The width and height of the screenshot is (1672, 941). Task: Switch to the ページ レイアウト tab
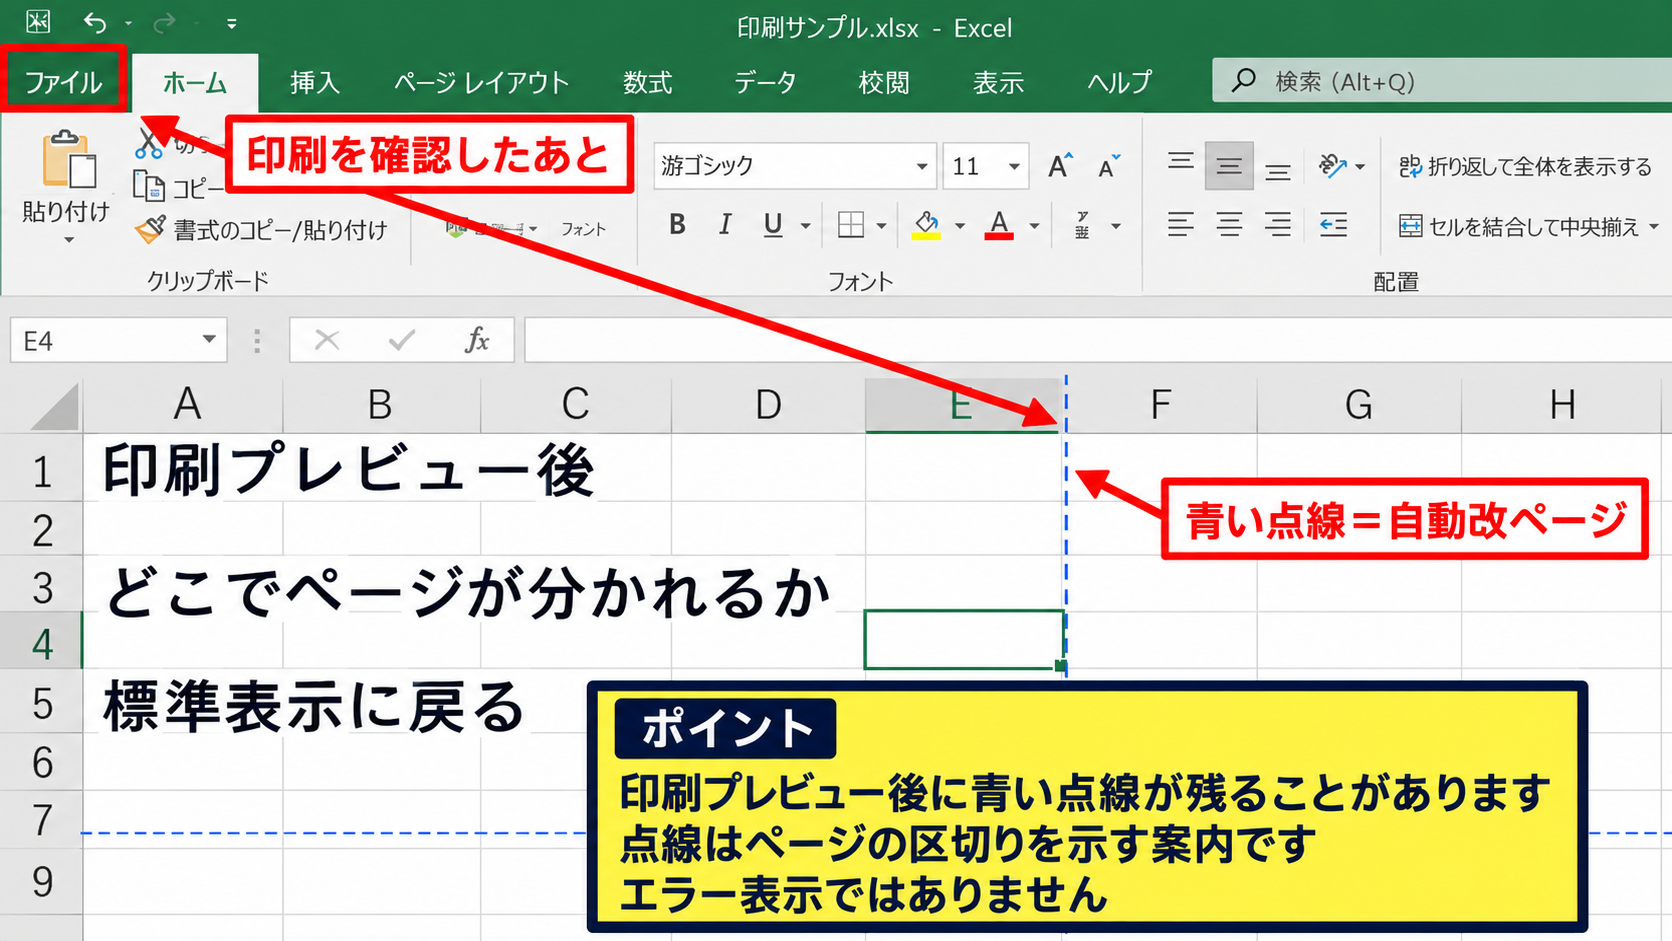tap(481, 83)
